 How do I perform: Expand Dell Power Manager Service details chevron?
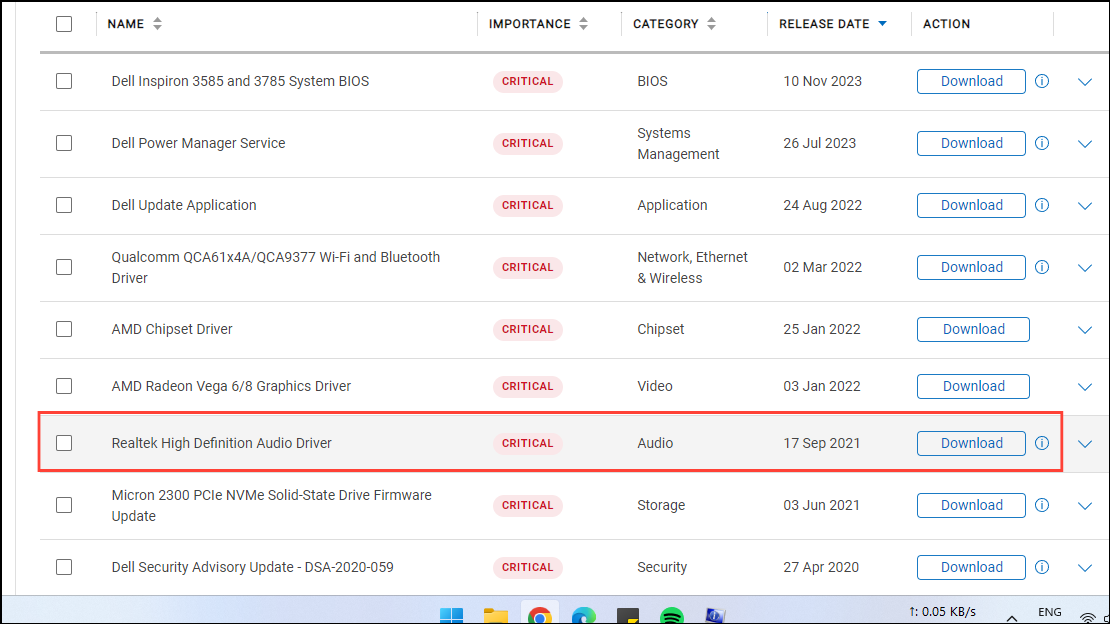tap(1085, 144)
